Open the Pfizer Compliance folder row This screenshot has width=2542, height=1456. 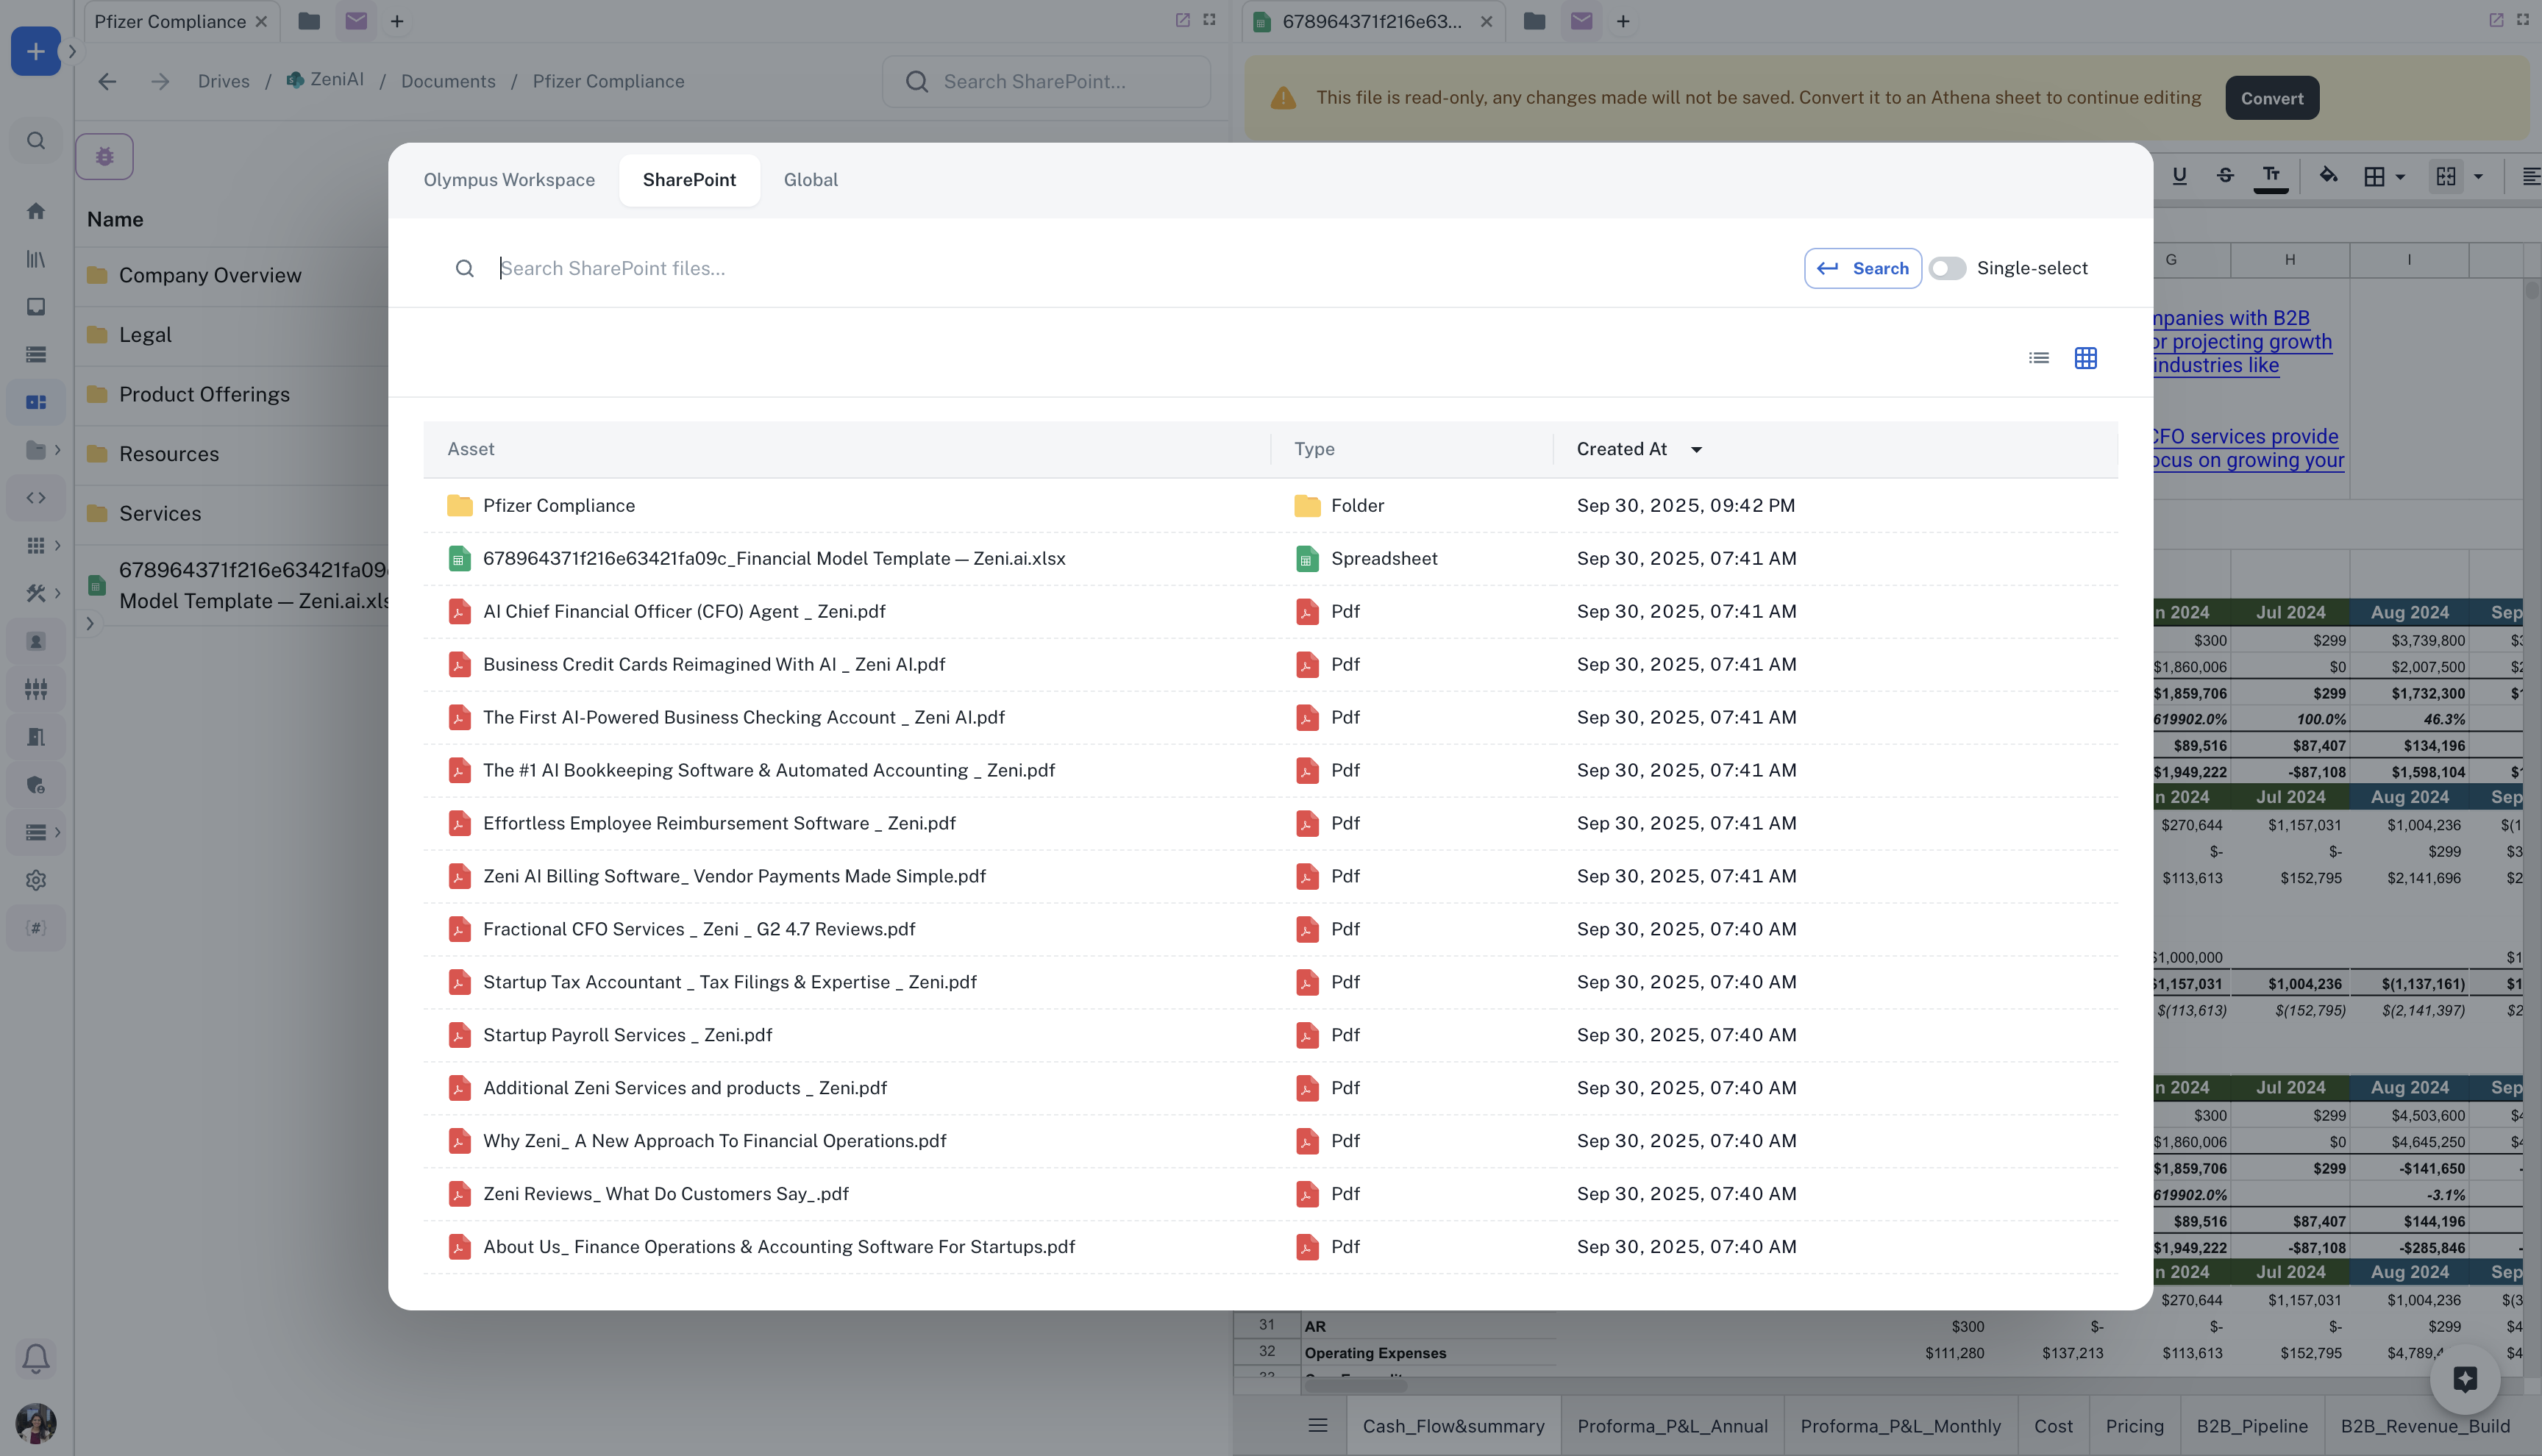coord(558,506)
